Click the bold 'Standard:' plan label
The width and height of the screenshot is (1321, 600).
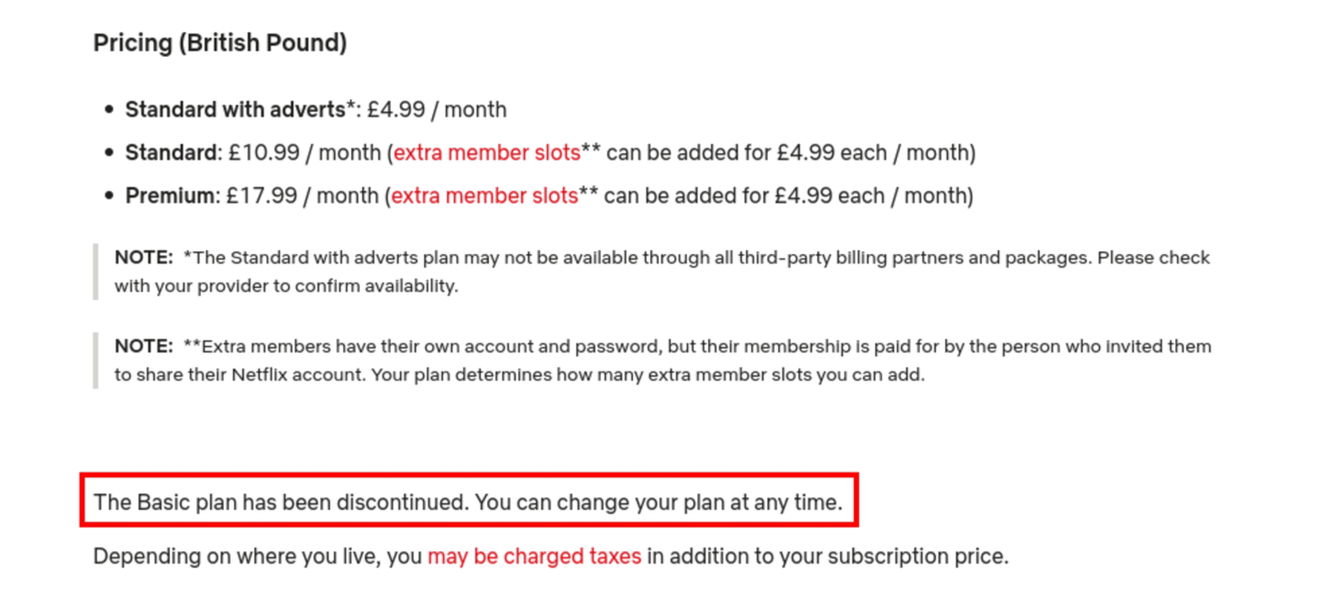(173, 153)
